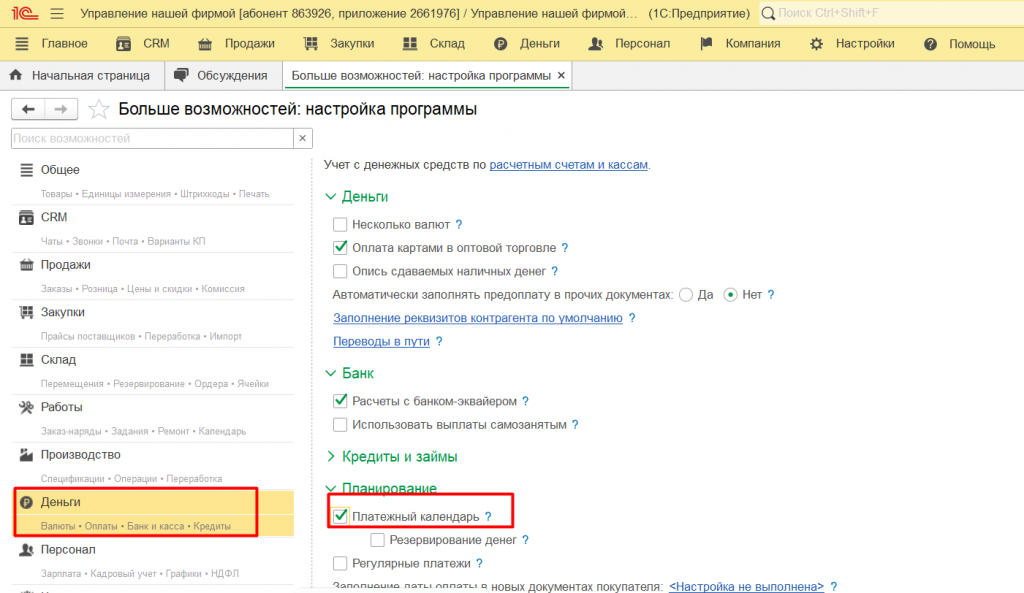Go back with the left arrow button
The height and width of the screenshot is (593, 1024).
click(28, 109)
